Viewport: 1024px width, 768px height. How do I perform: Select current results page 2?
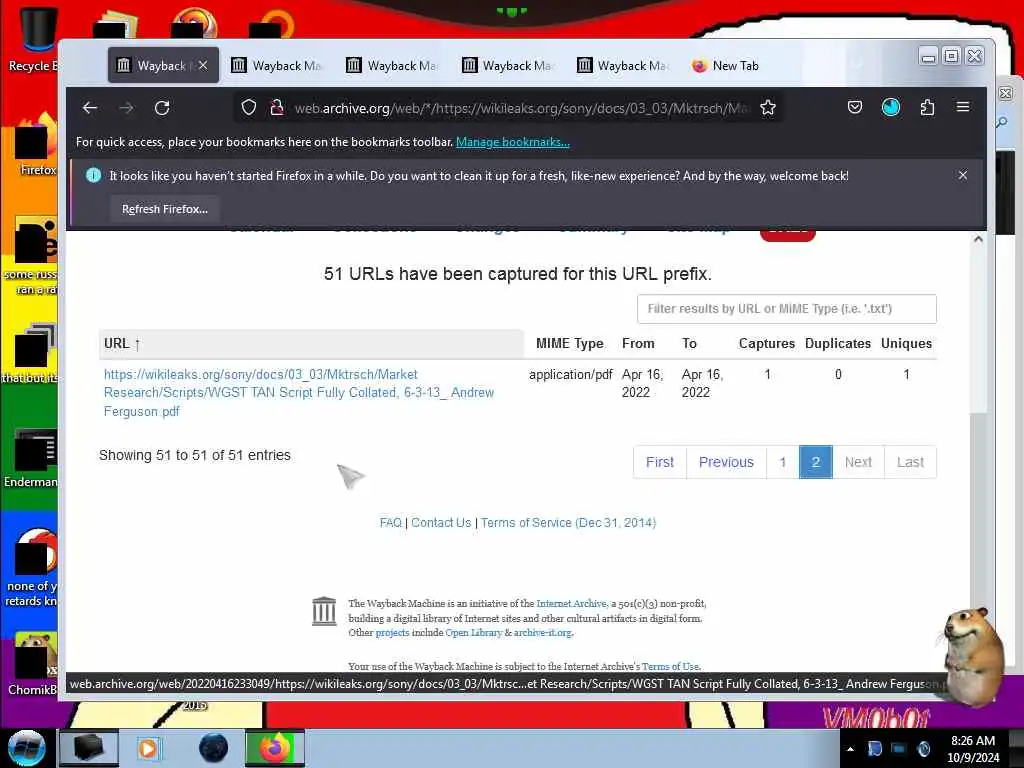coord(816,462)
